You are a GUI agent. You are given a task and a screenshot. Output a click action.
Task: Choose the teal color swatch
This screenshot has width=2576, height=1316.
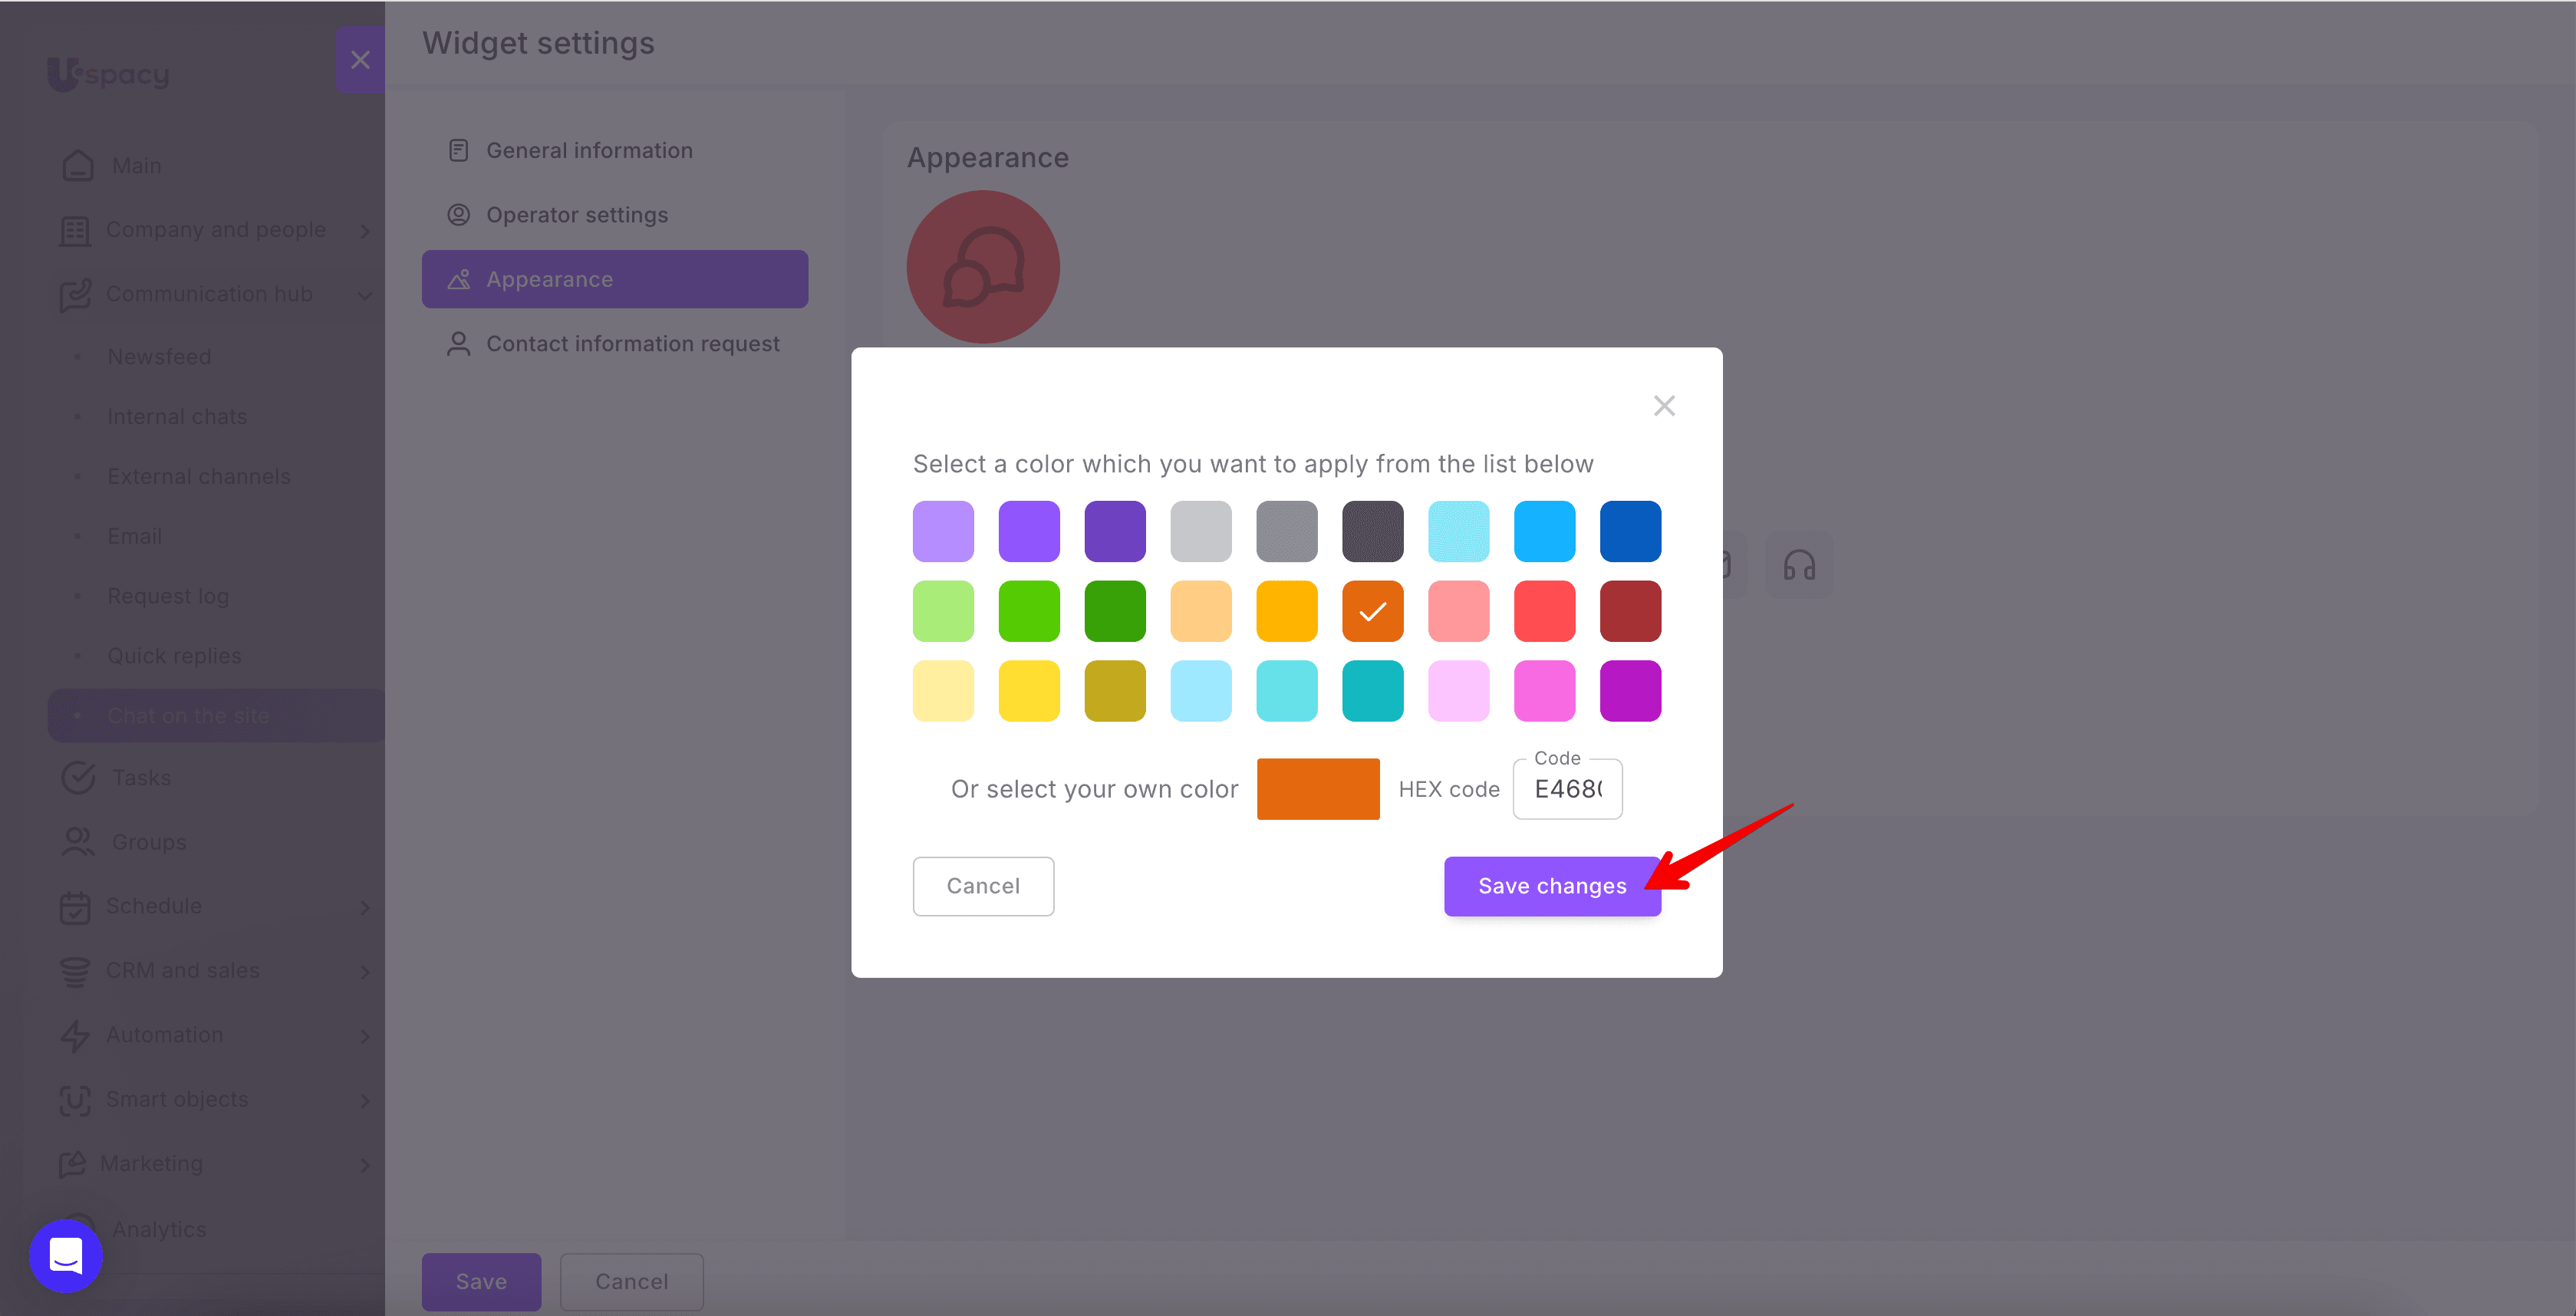1373,691
